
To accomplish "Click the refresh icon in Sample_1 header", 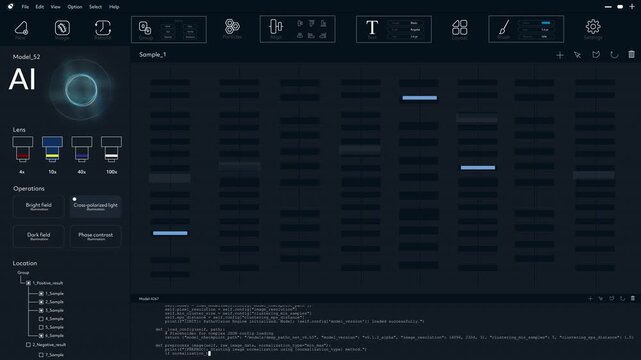I will tap(614, 55).
